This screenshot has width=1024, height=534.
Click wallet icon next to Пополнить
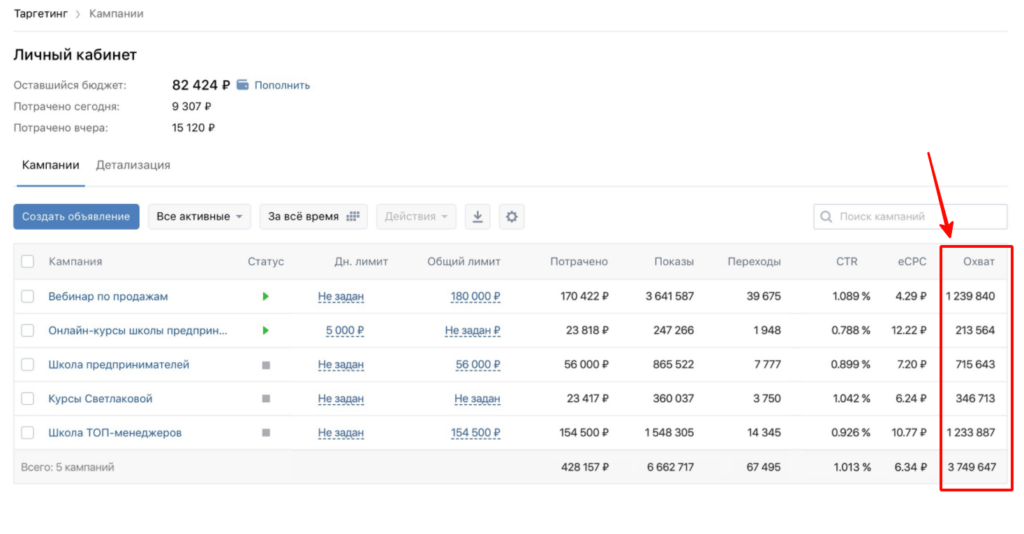(x=243, y=85)
